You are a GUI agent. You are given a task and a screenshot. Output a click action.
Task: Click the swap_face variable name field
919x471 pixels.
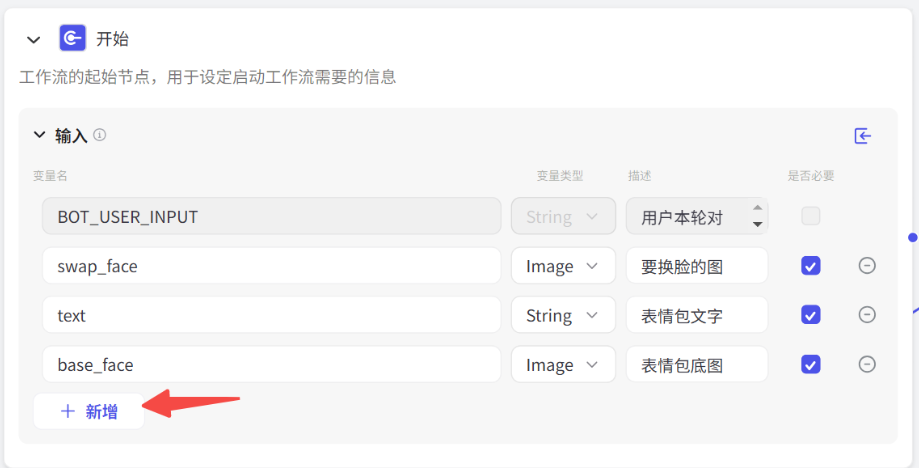tap(271, 266)
